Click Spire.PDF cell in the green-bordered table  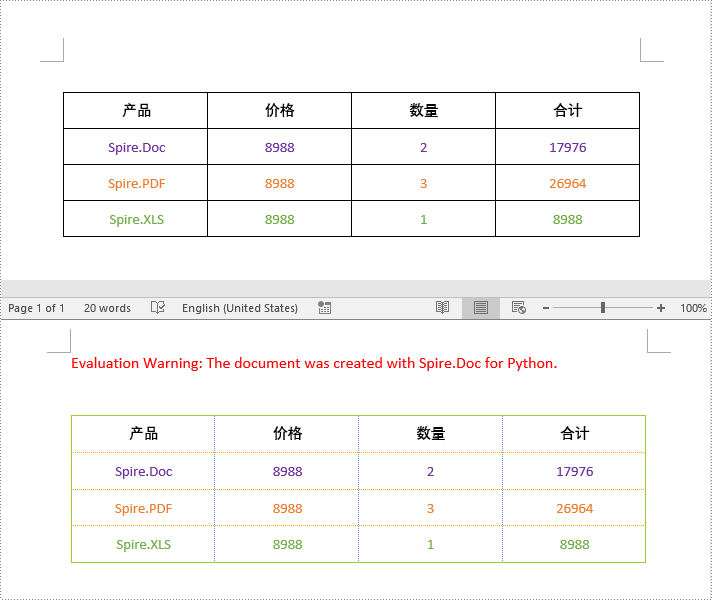[x=143, y=508]
